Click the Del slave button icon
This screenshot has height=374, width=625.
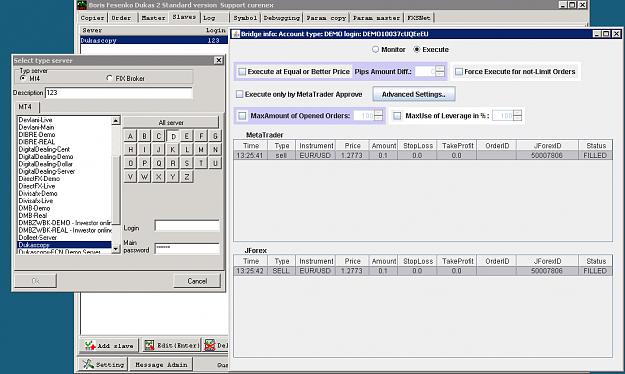click(x=210, y=345)
